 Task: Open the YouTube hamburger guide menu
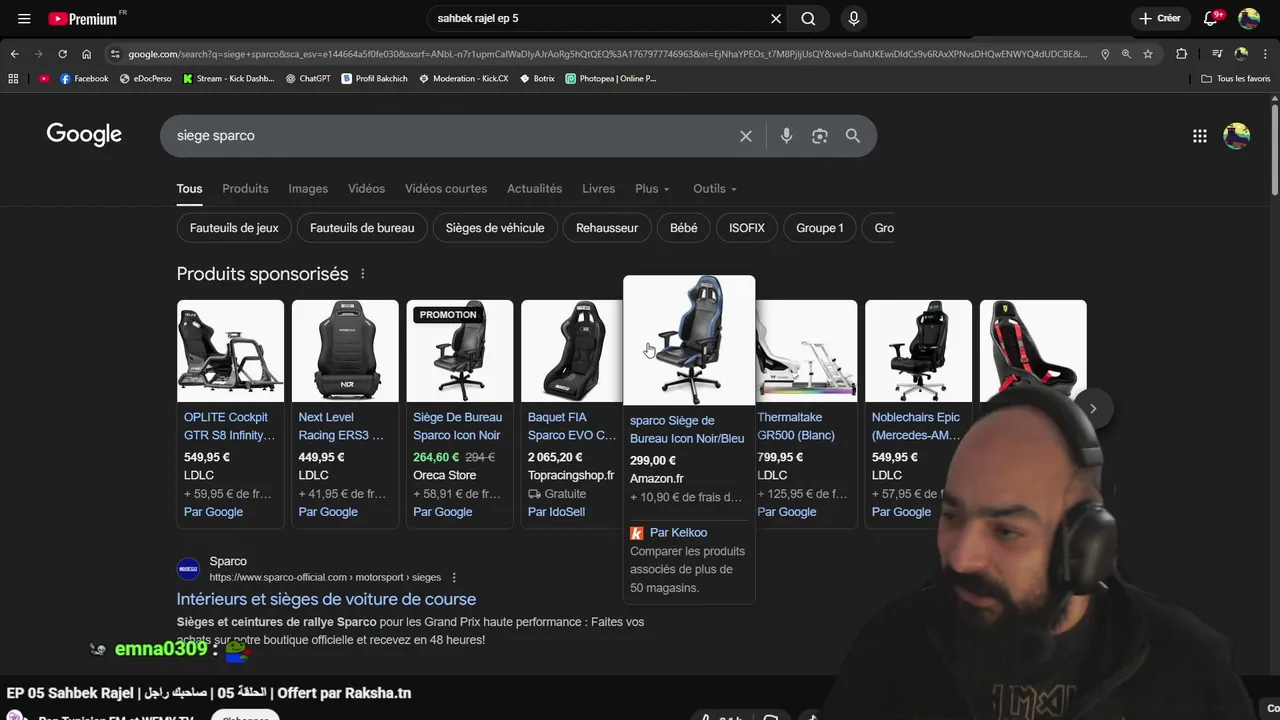24,18
